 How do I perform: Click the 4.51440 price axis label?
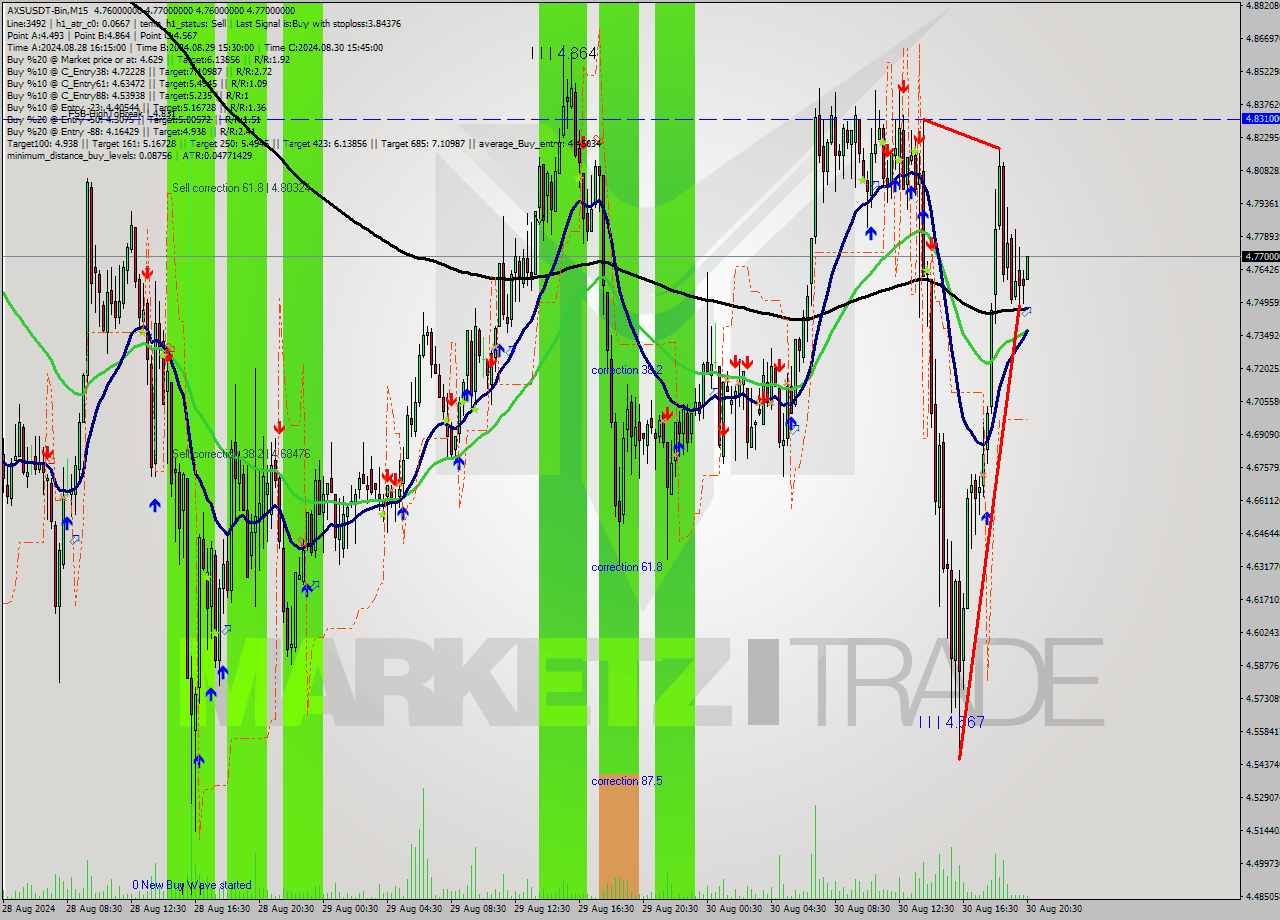pyautogui.click(x=1262, y=830)
